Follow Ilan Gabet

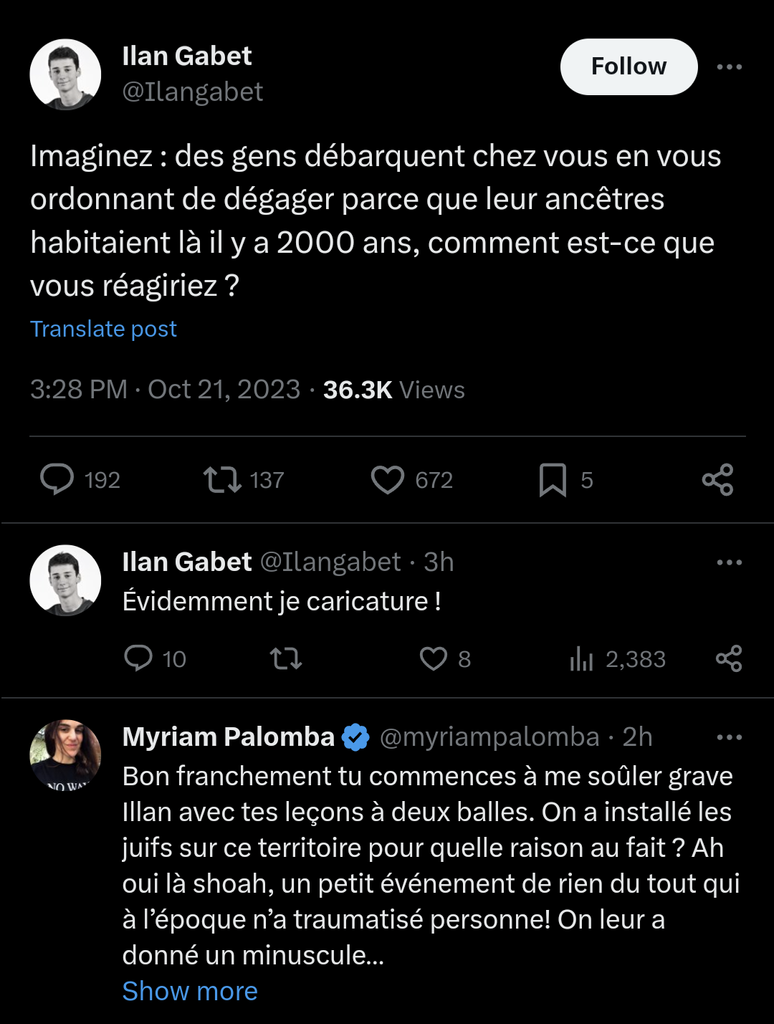tap(628, 67)
